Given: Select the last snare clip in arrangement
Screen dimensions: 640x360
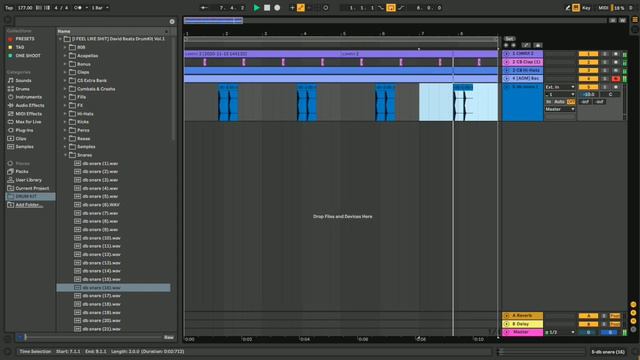Looking at the screenshot, I should pos(463,102).
